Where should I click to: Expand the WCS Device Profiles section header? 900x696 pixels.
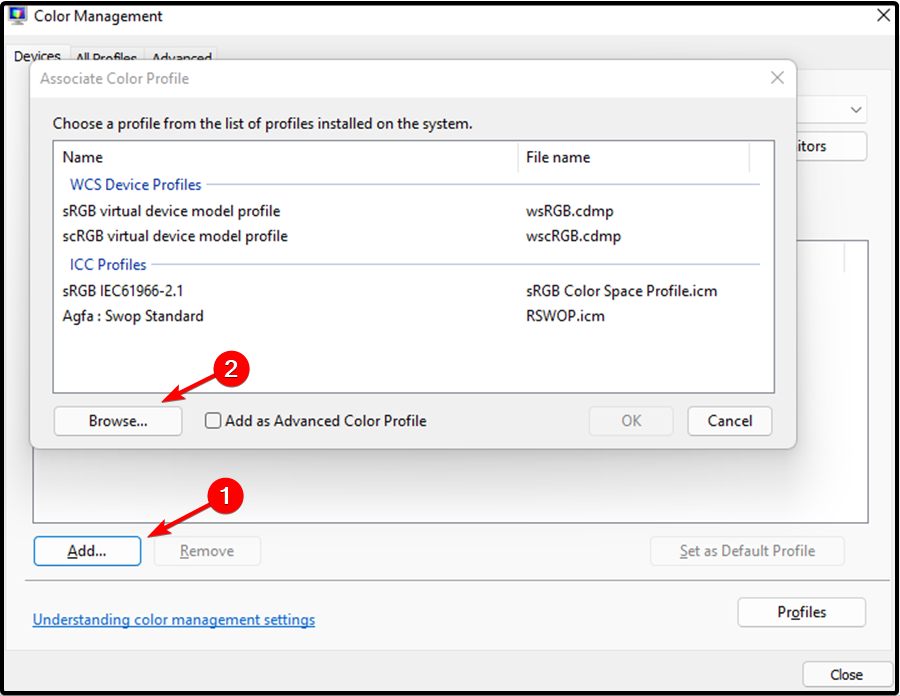pyautogui.click(x=134, y=184)
